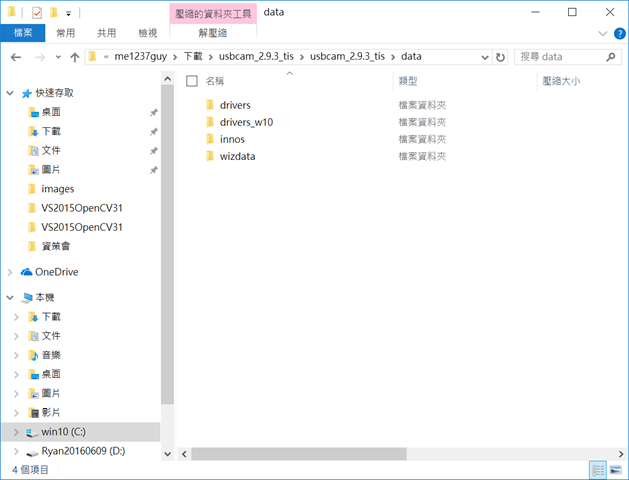Switch to large icons view in status bar
Screen dimensions: 629x480
[x=615, y=470]
